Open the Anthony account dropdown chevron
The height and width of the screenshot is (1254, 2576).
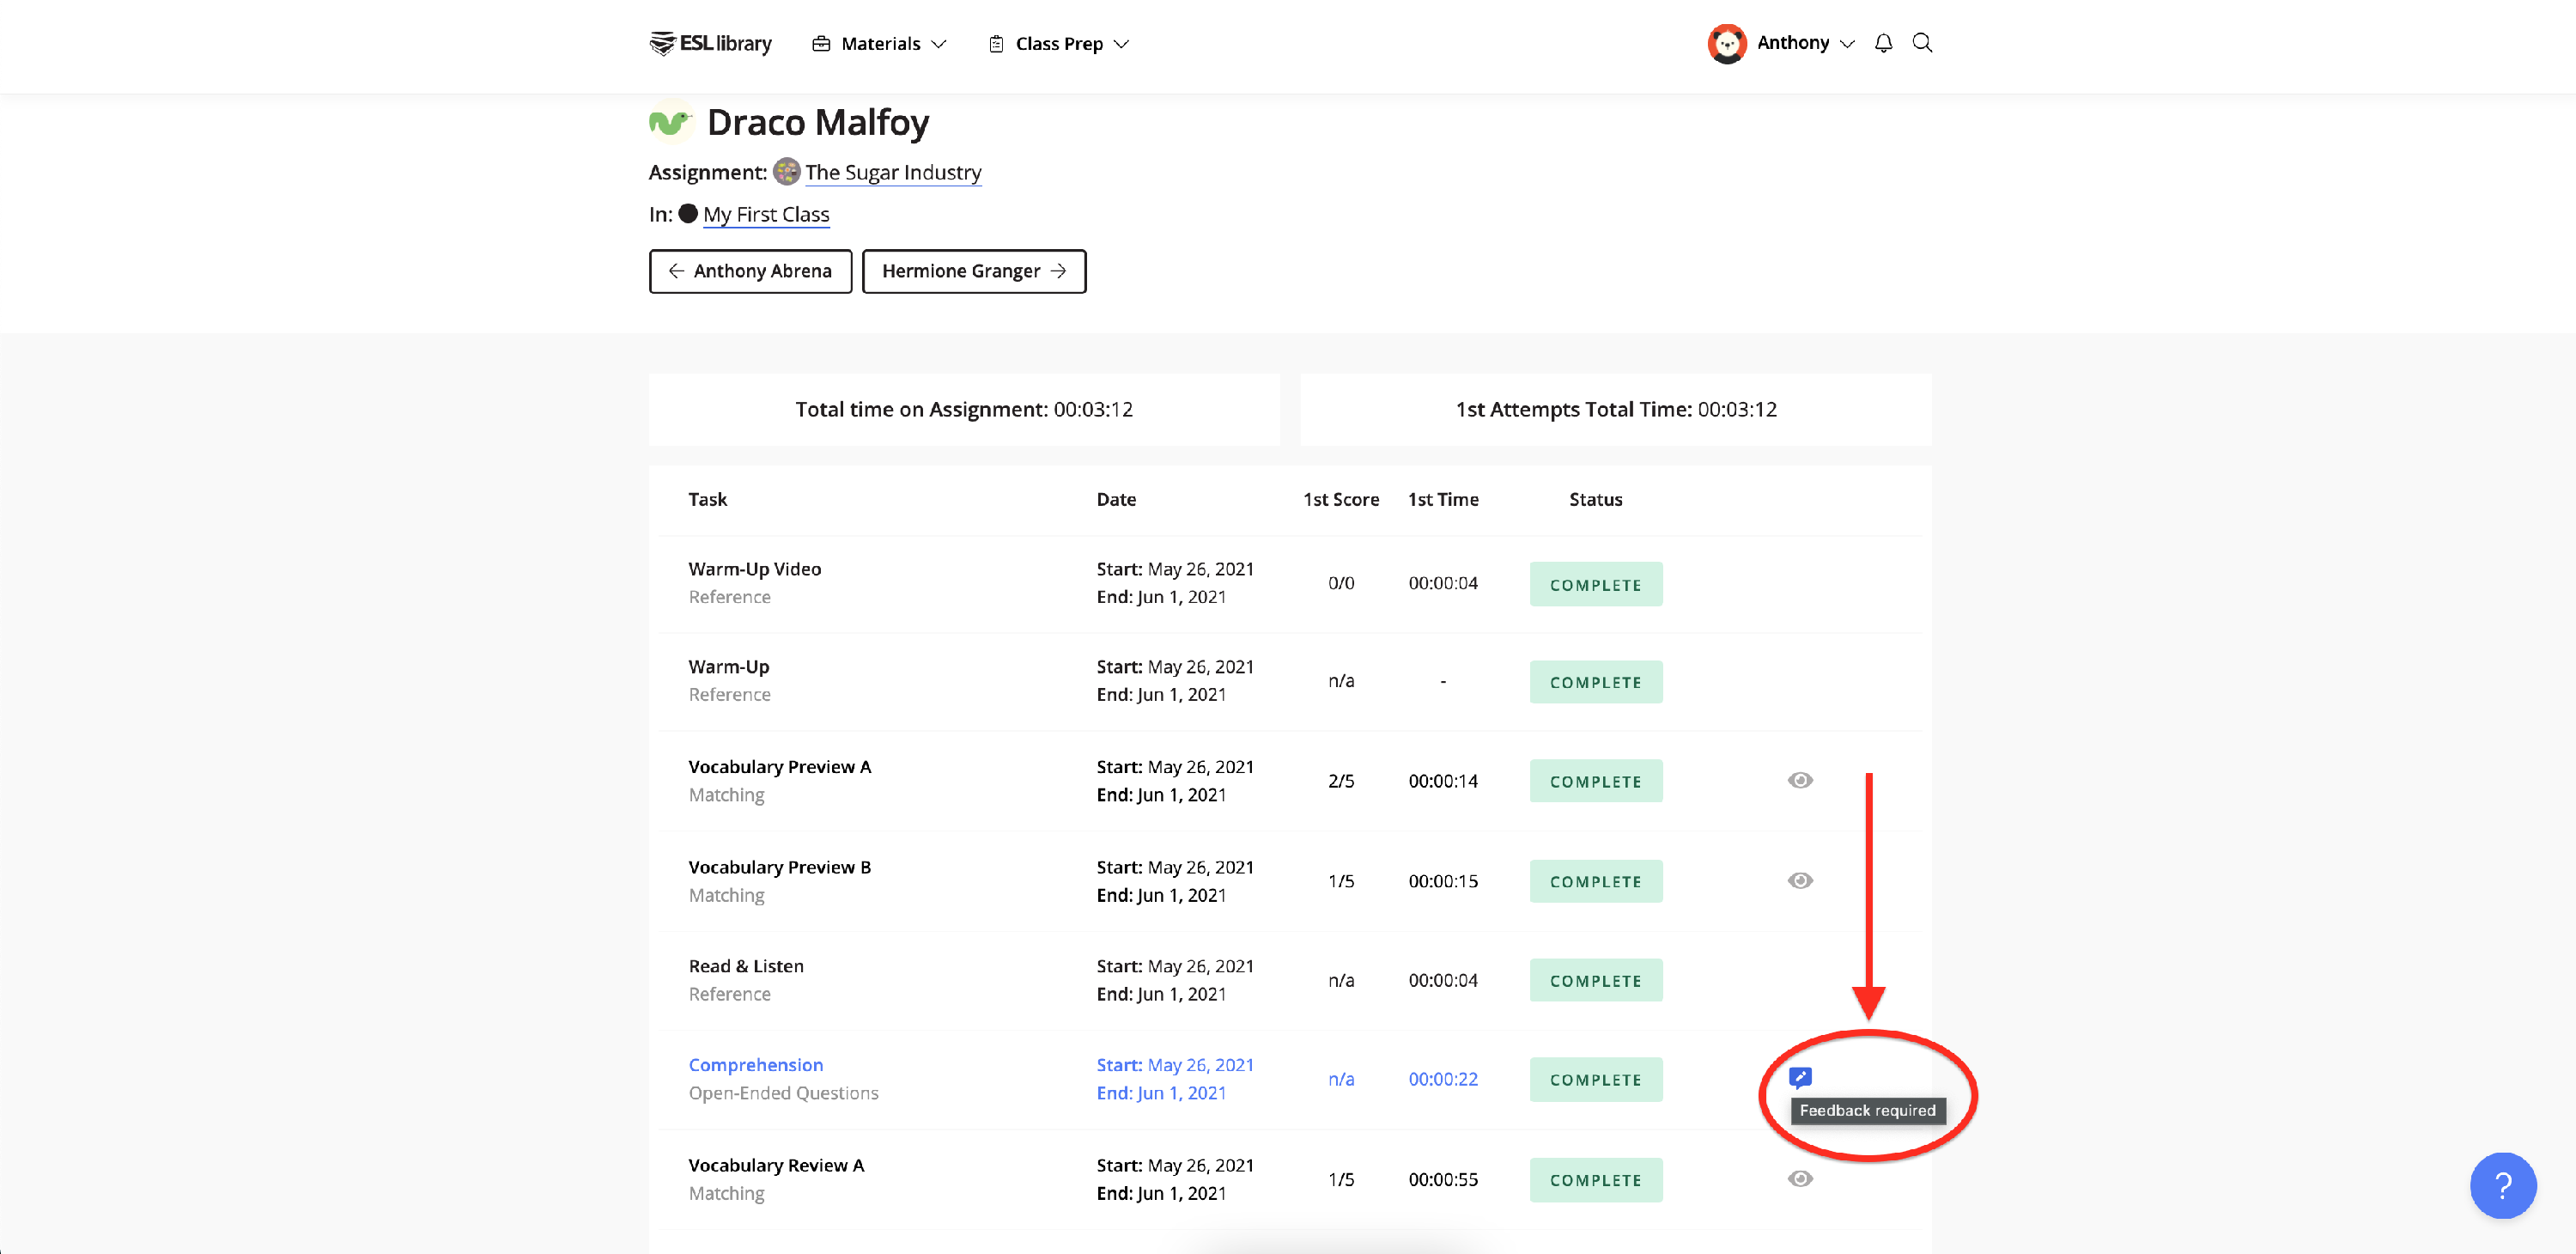1847,44
